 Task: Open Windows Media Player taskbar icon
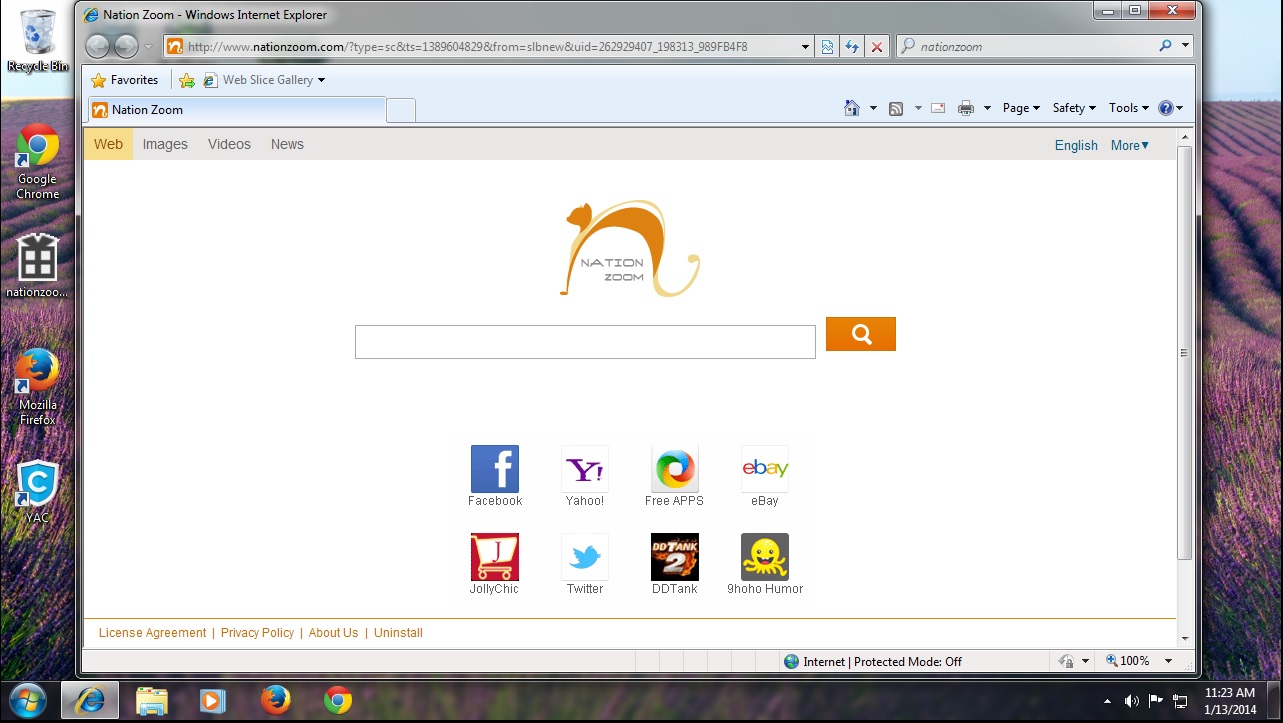tap(212, 701)
